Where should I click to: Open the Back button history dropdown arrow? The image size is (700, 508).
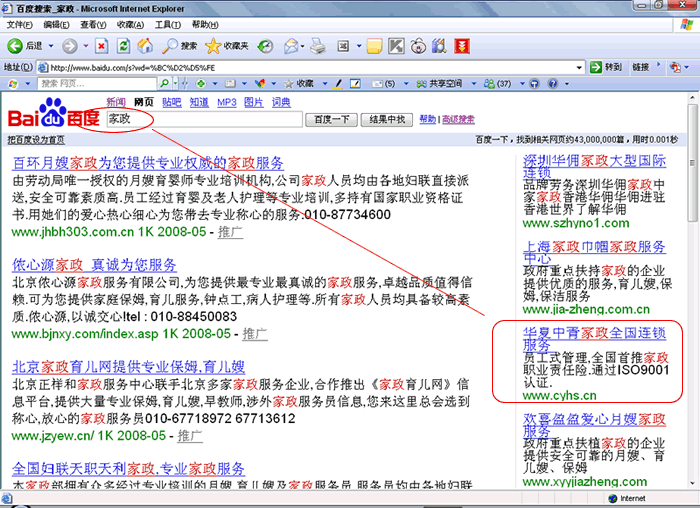pyautogui.click(x=51, y=46)
